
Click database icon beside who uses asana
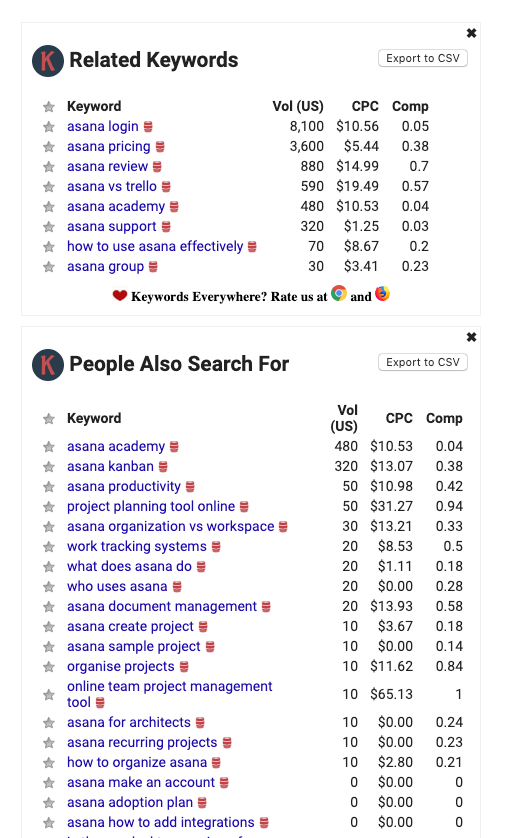point(177,587)
